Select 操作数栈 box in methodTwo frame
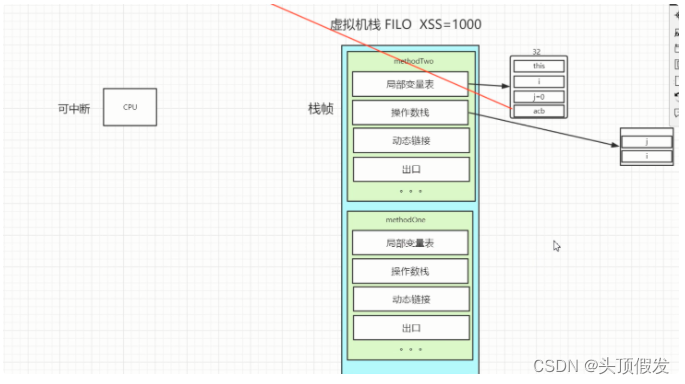 click(410, 113)
